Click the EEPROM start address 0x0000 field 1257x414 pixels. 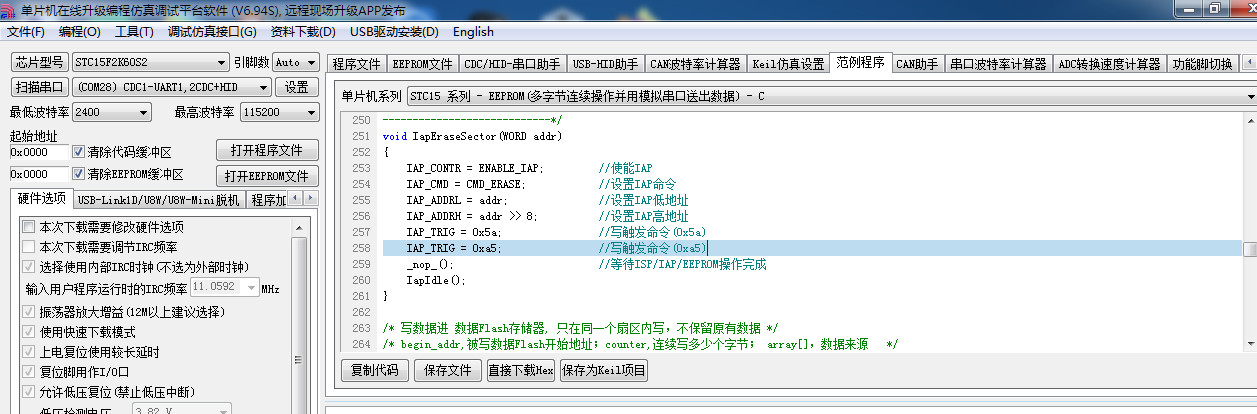click(x=39, y=174)
